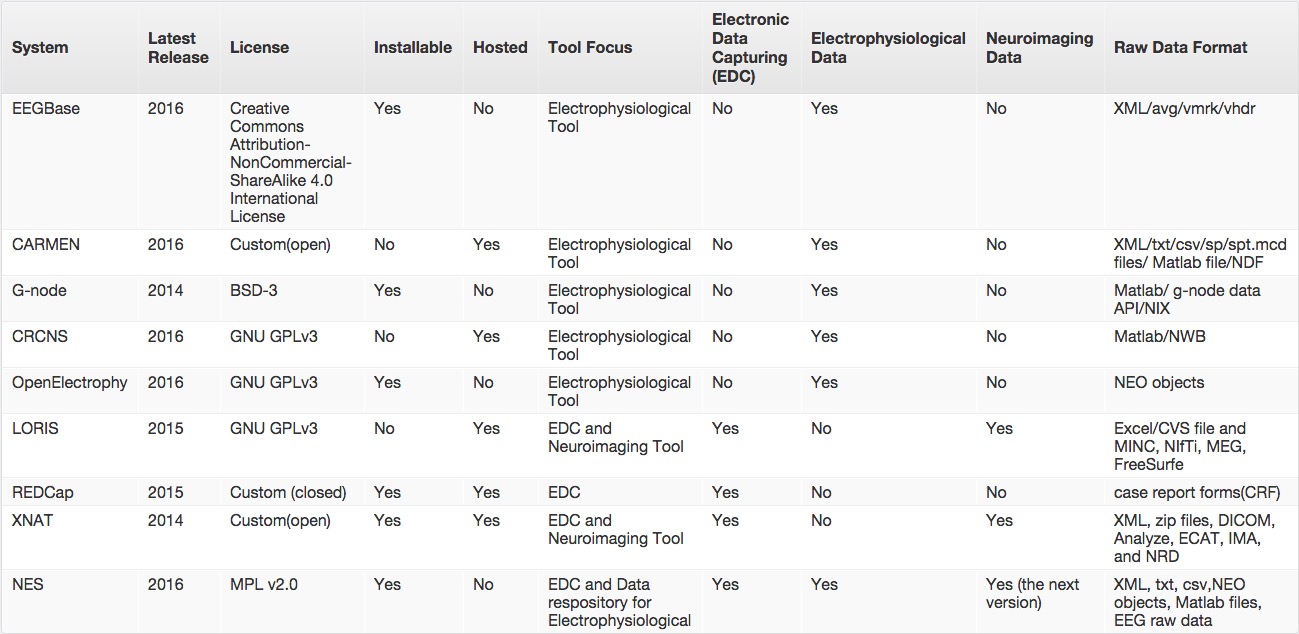Click the Tool Focus column header

click(590, 47)
